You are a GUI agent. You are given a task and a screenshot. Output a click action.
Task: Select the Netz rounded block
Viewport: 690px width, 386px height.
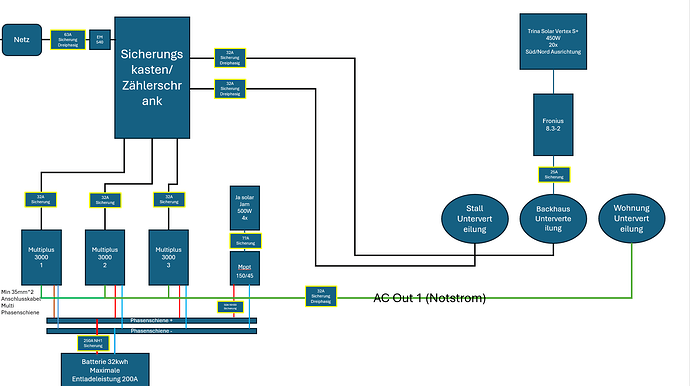(x=22, y=40)
